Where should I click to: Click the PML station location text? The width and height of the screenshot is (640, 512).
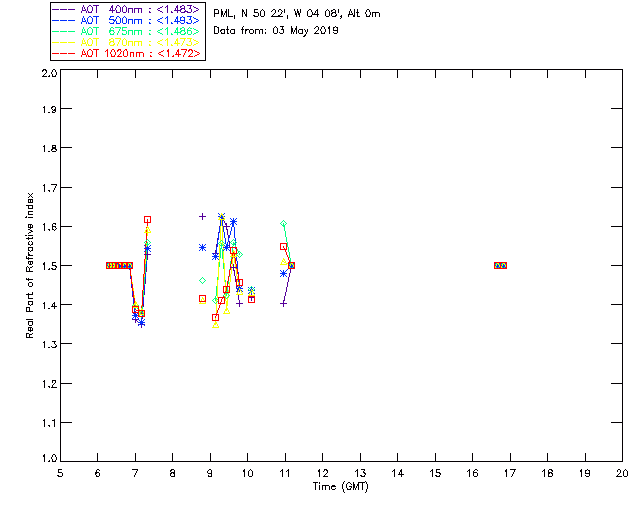click(297, 13)
